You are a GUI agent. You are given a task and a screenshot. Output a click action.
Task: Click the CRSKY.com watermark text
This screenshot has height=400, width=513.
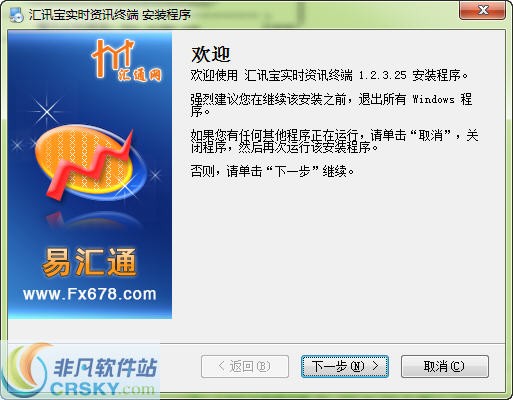(103, 389)
